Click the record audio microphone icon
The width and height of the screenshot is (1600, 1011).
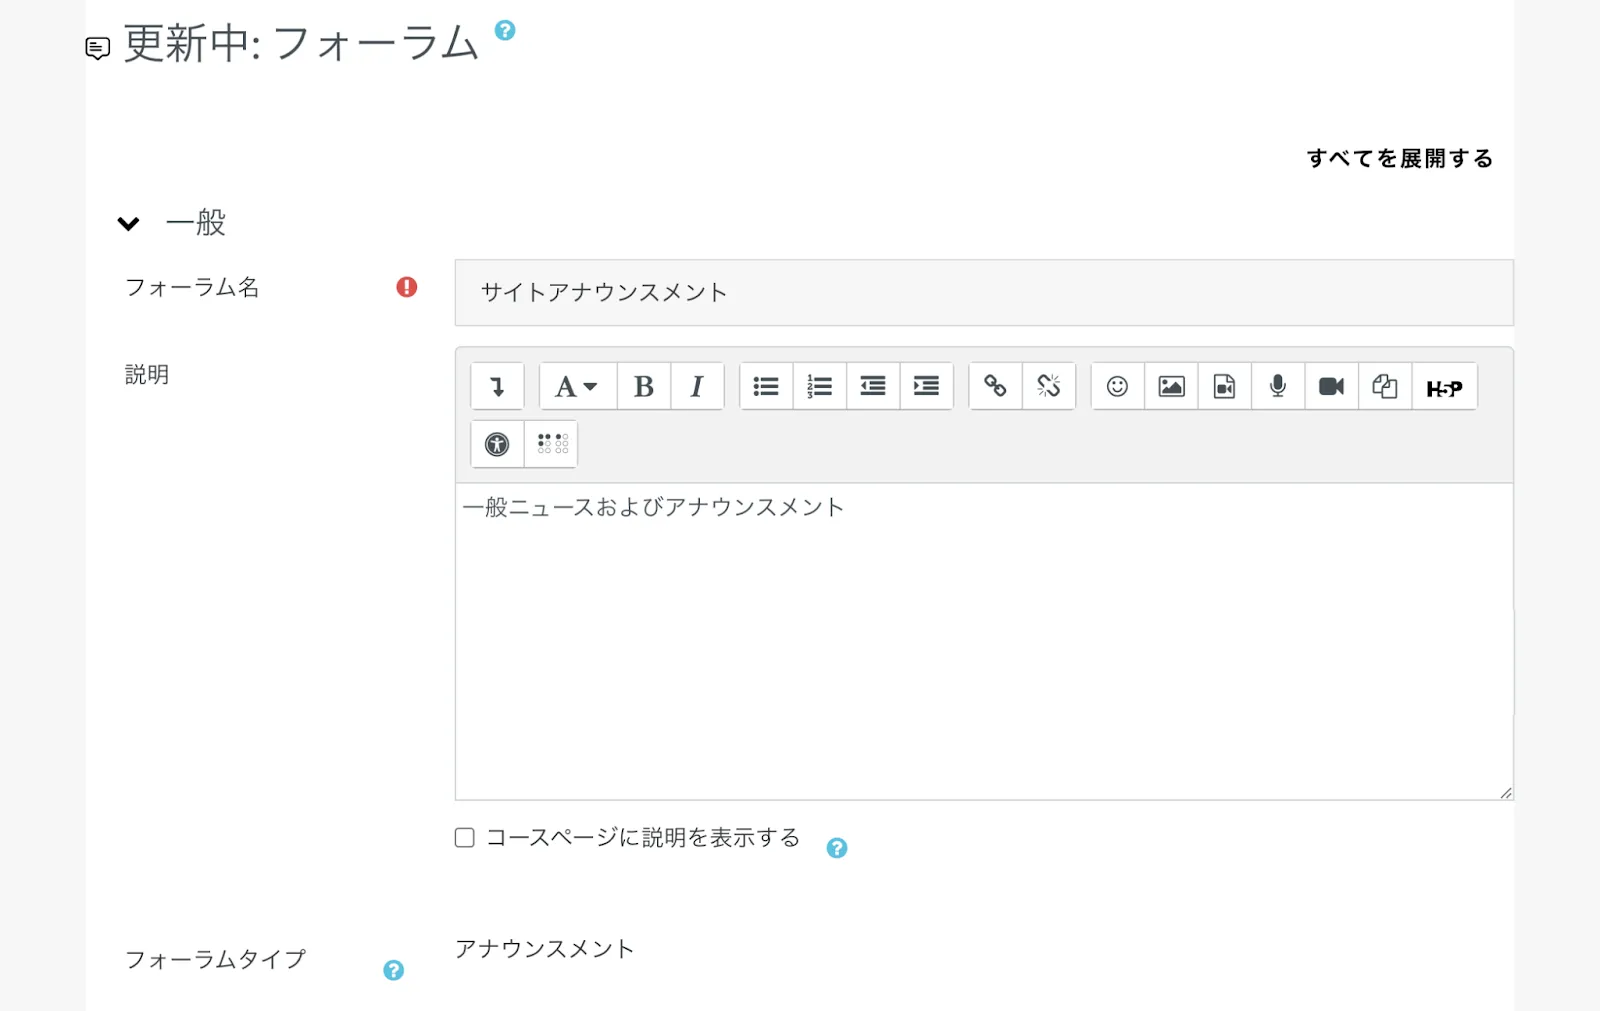pyautogui.click(x=1277, y=387)
